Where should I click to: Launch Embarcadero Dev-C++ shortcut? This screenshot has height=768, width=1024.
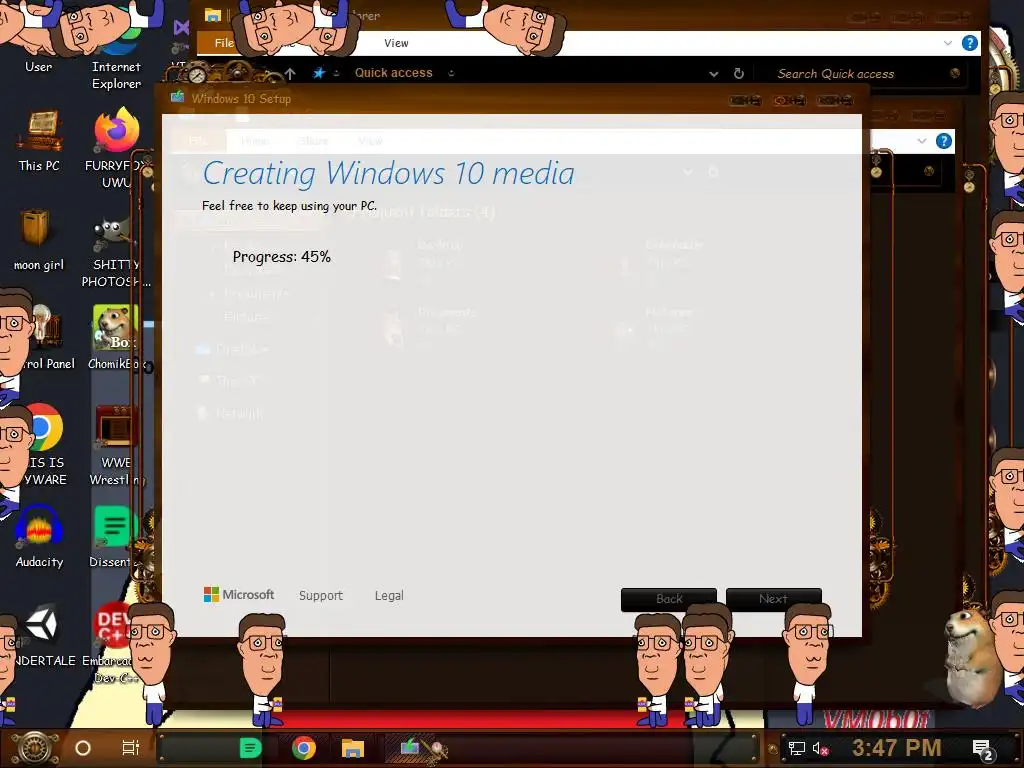click(112, 643)
